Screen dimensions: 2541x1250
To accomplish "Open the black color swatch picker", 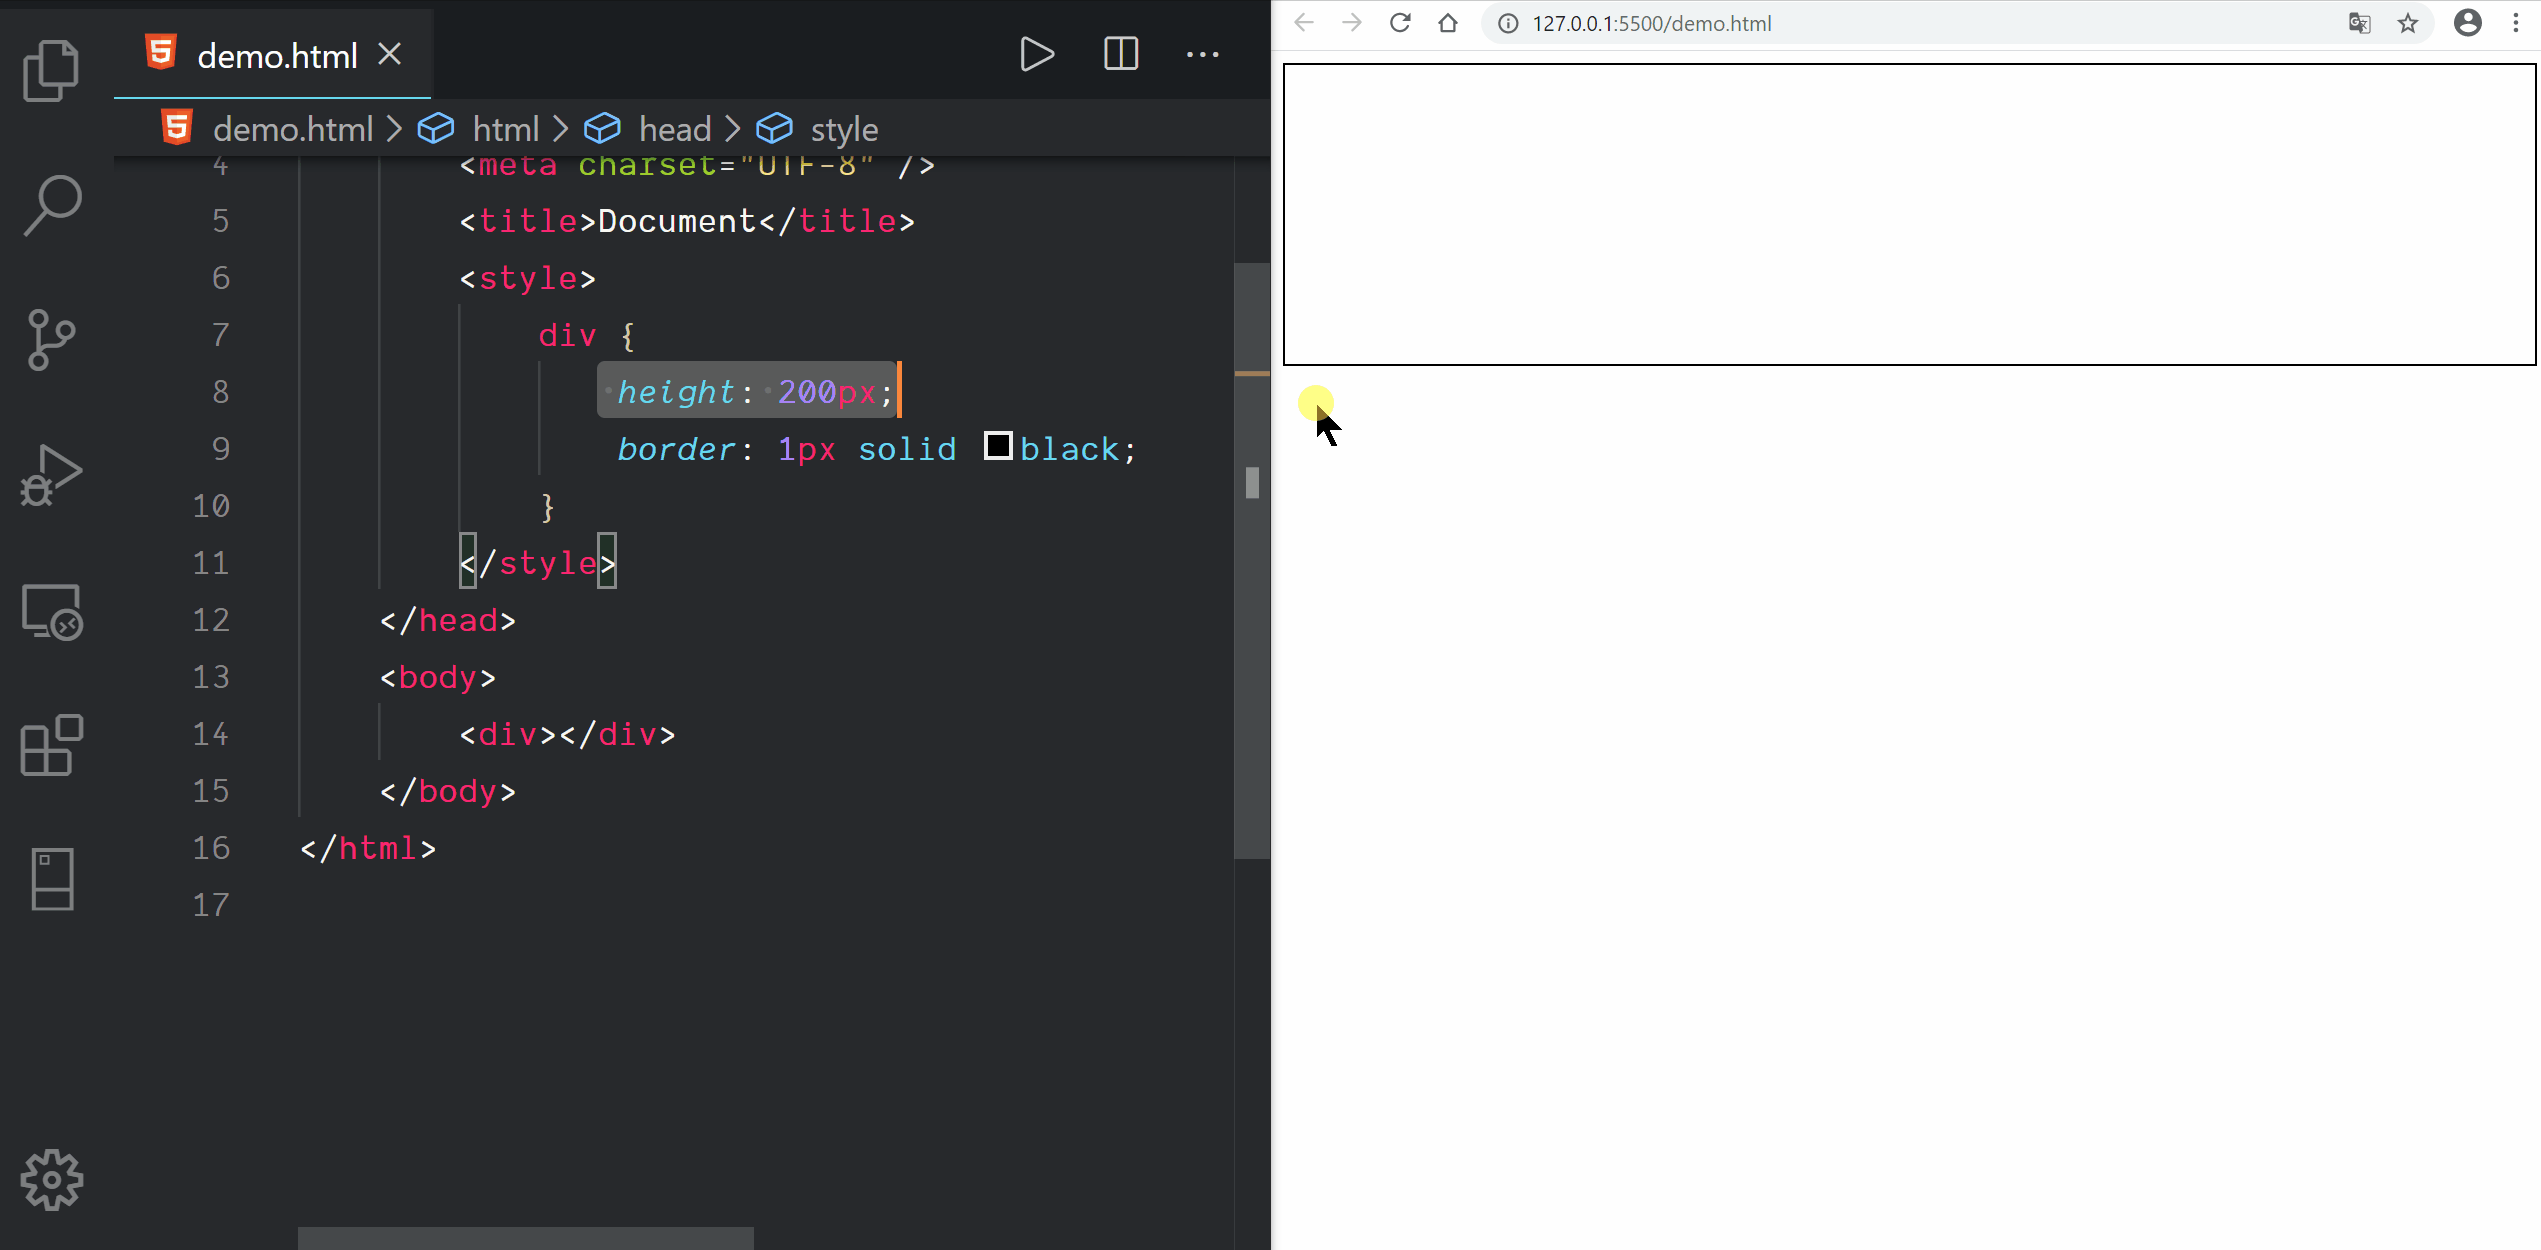I will click(x=997, y=446).
